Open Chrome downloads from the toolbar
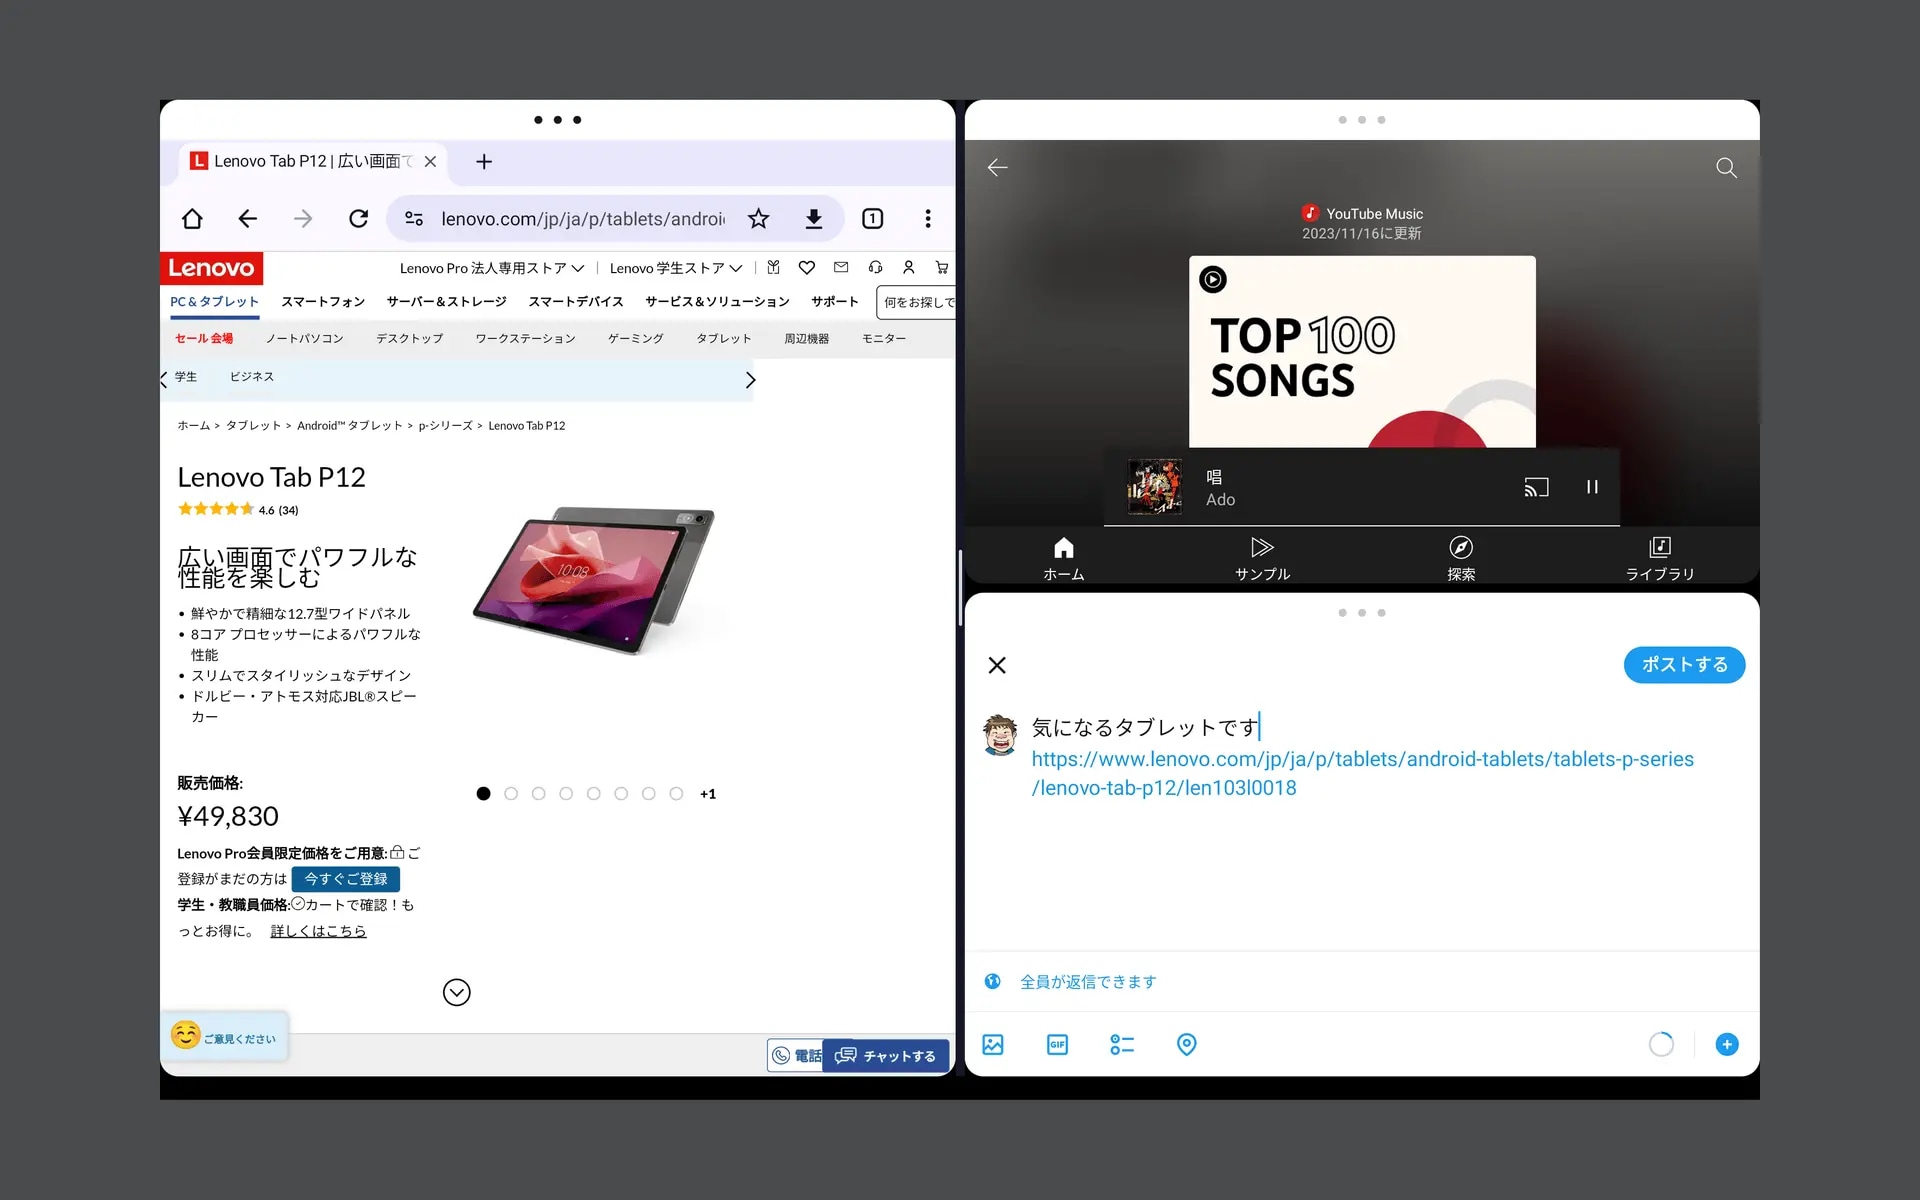 [813, 218]
